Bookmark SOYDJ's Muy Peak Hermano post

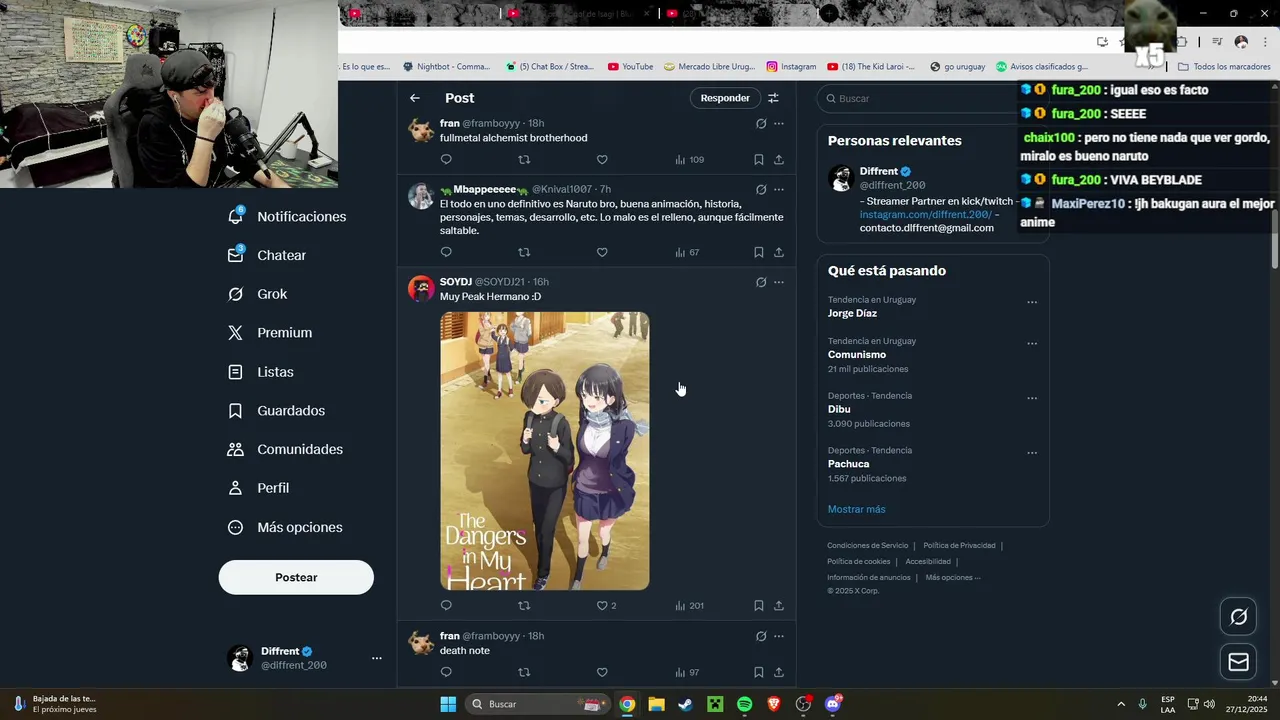click(759, 605)
